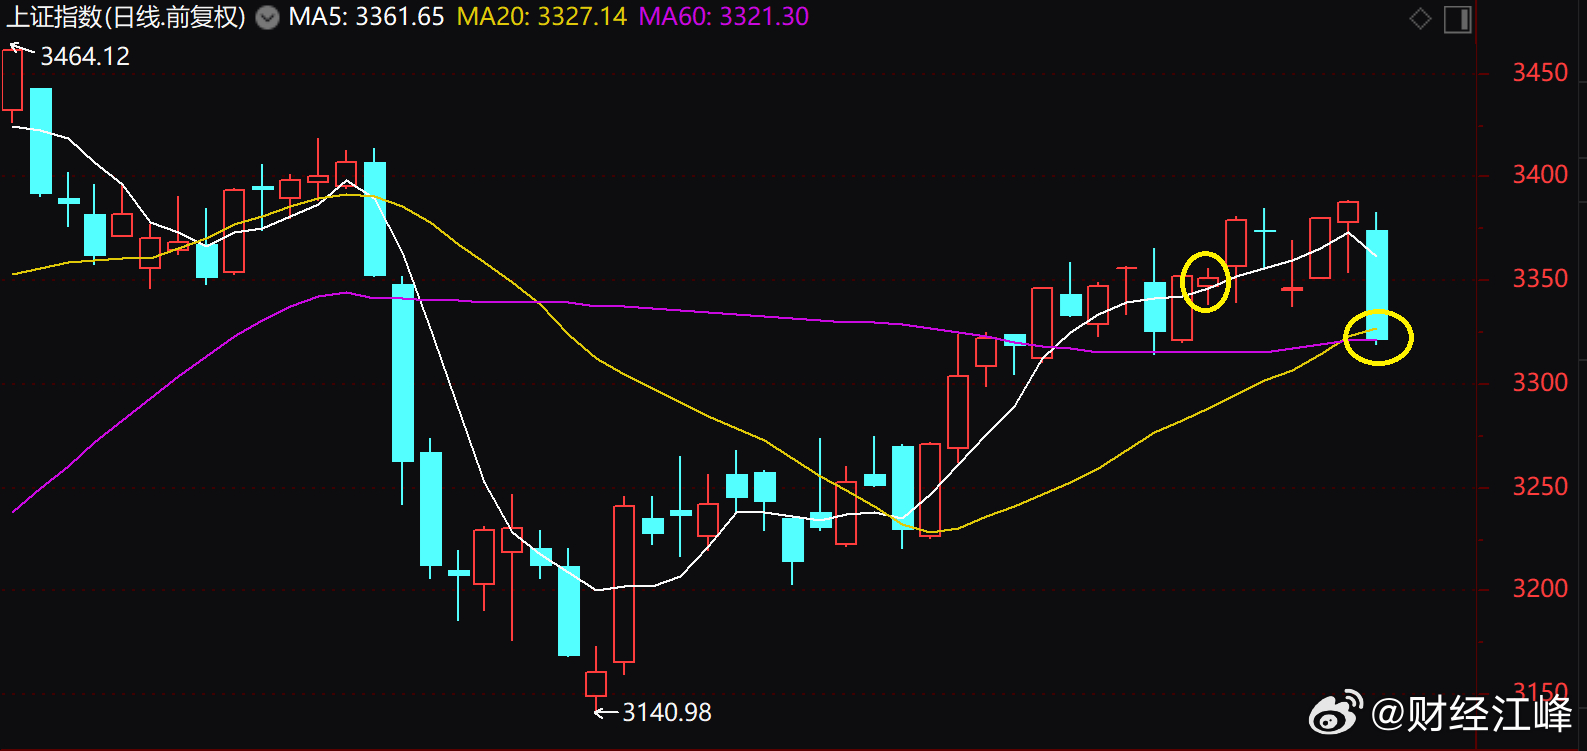The width and height of the screenshot is (1587, 751).
Task: Click the 3464.12 high price label
Action: [85, 56]
